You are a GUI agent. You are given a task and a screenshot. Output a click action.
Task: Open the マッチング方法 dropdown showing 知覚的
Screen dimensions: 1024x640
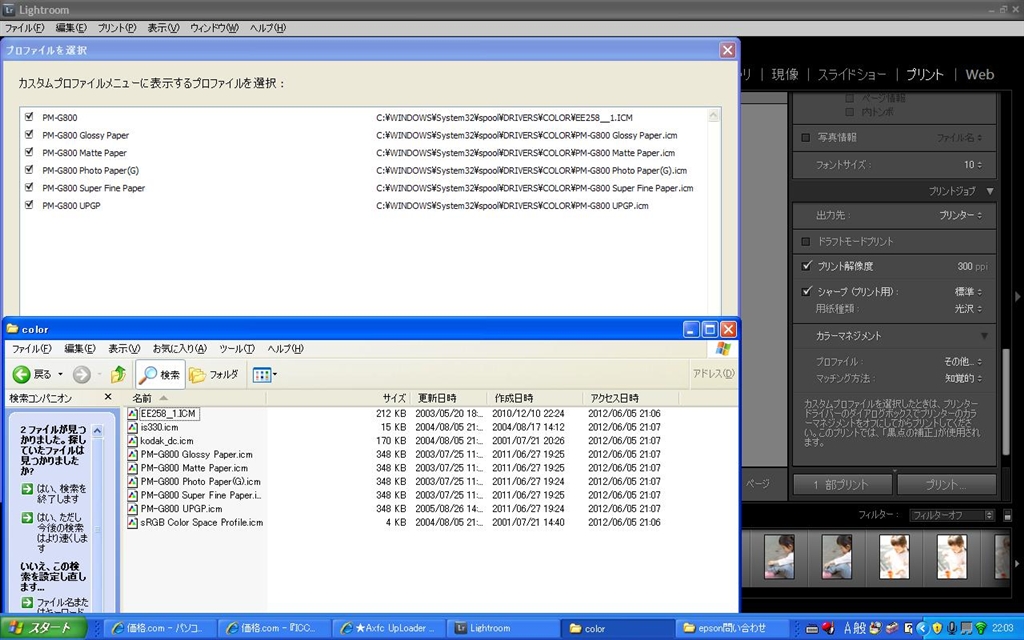(x=963, y=379)
